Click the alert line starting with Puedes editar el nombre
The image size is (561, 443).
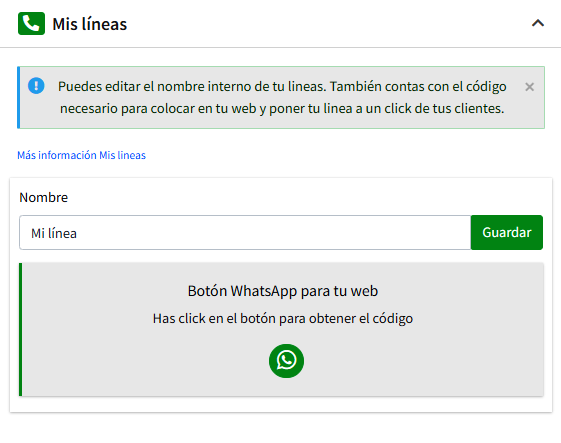click(282, 87)
